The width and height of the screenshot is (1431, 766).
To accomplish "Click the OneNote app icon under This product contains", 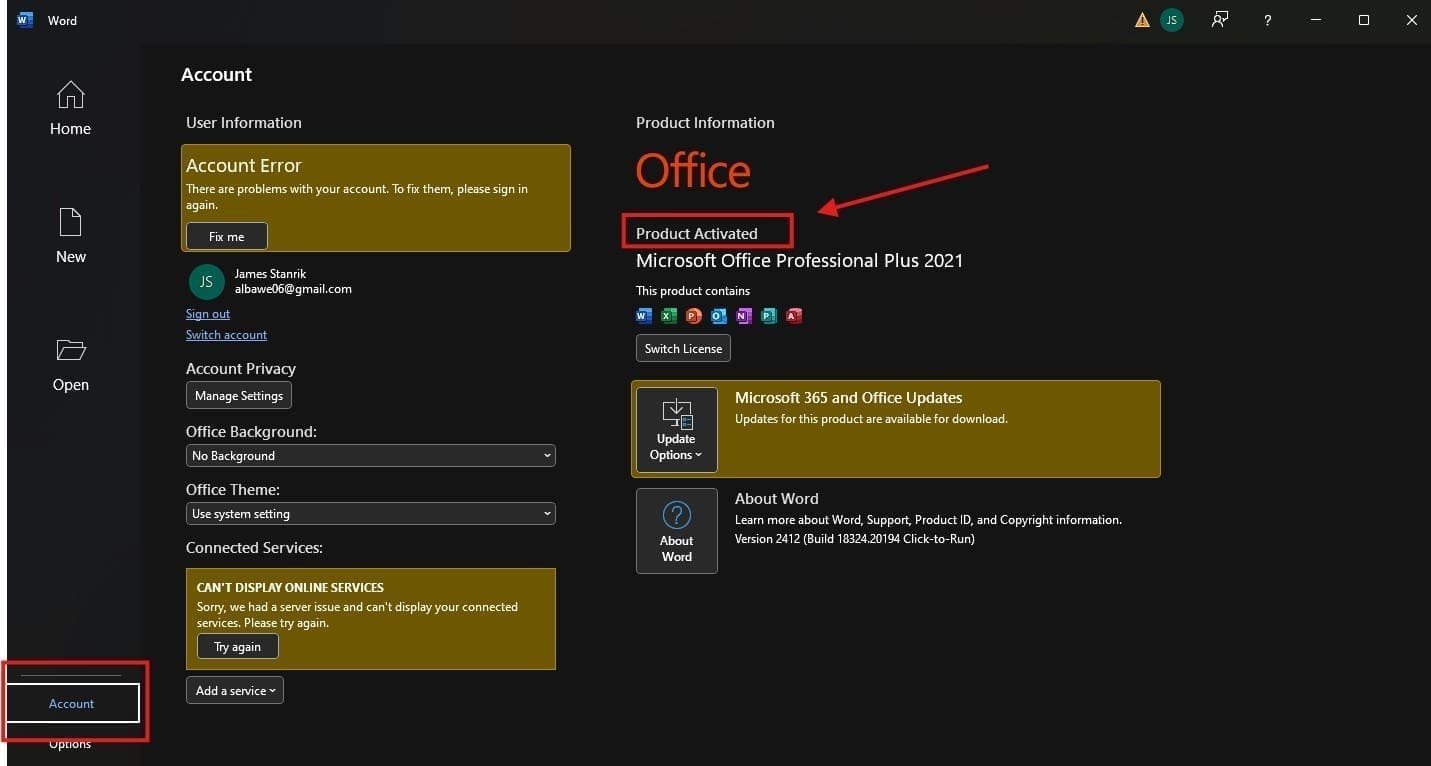I will click(744, 316).
